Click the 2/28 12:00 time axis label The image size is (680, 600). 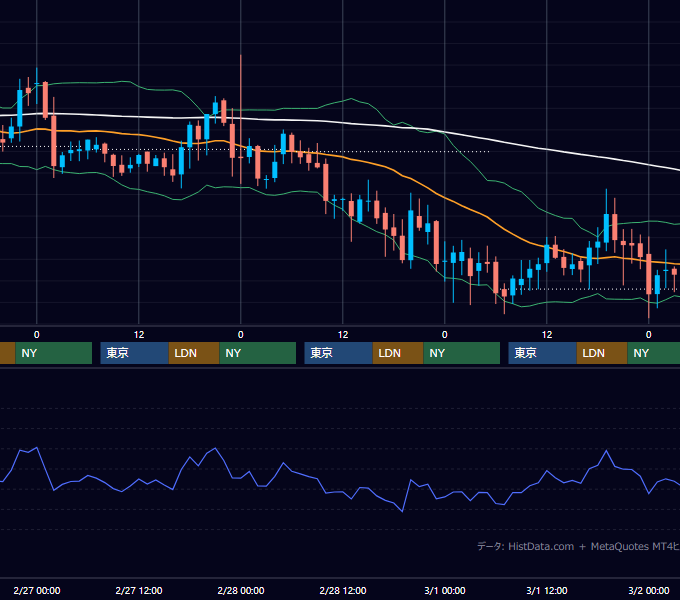click(343, 590)
